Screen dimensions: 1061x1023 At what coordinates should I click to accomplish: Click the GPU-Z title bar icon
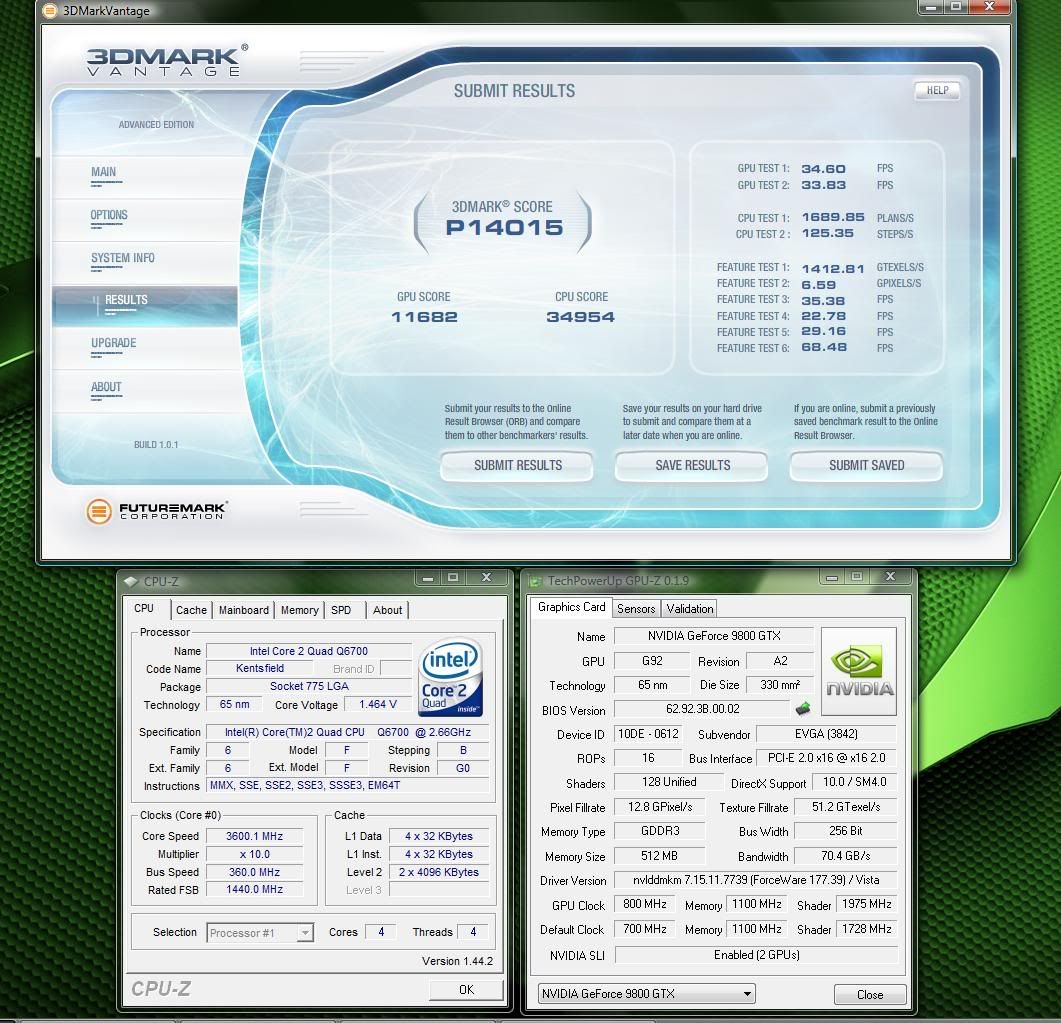536,581
